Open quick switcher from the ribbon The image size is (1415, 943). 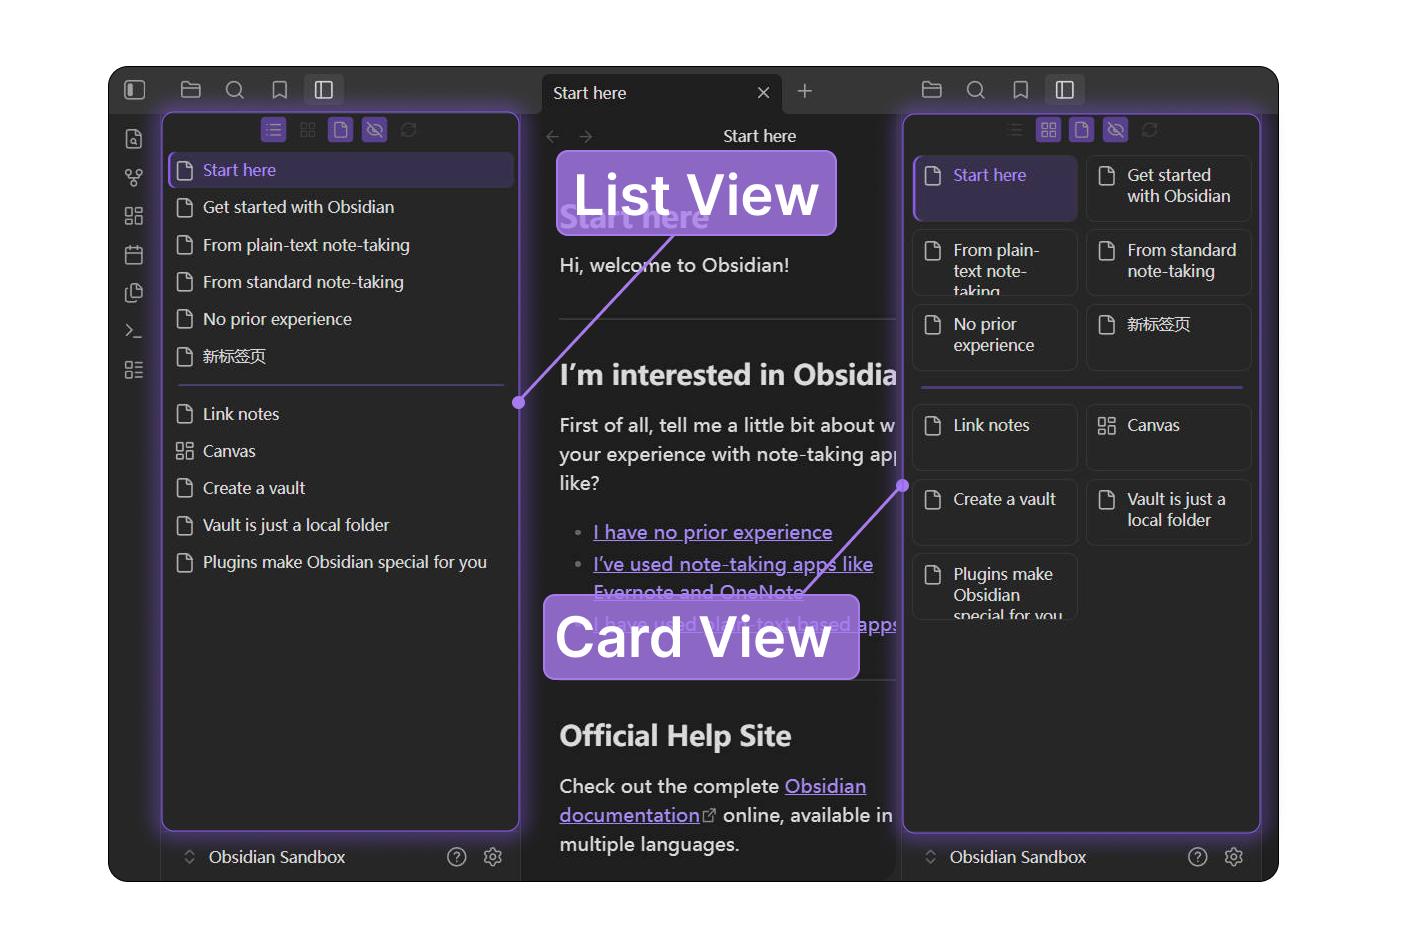(x=134, y=139)
